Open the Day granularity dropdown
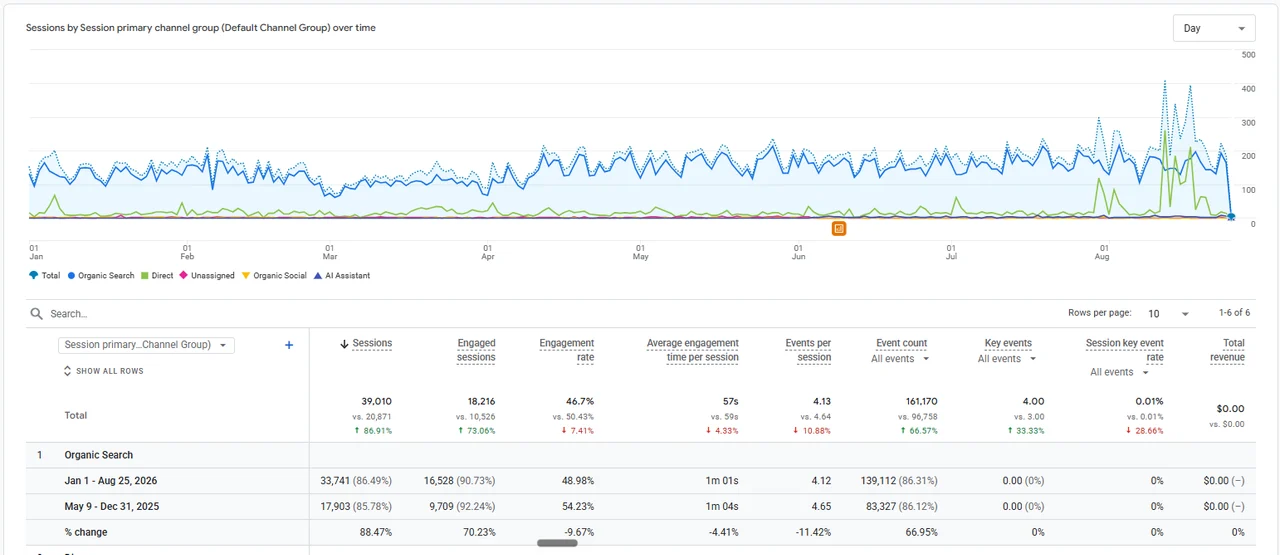Viewport: 1280px width, 555px height. pyautogui.click(x=1214, y=28)
